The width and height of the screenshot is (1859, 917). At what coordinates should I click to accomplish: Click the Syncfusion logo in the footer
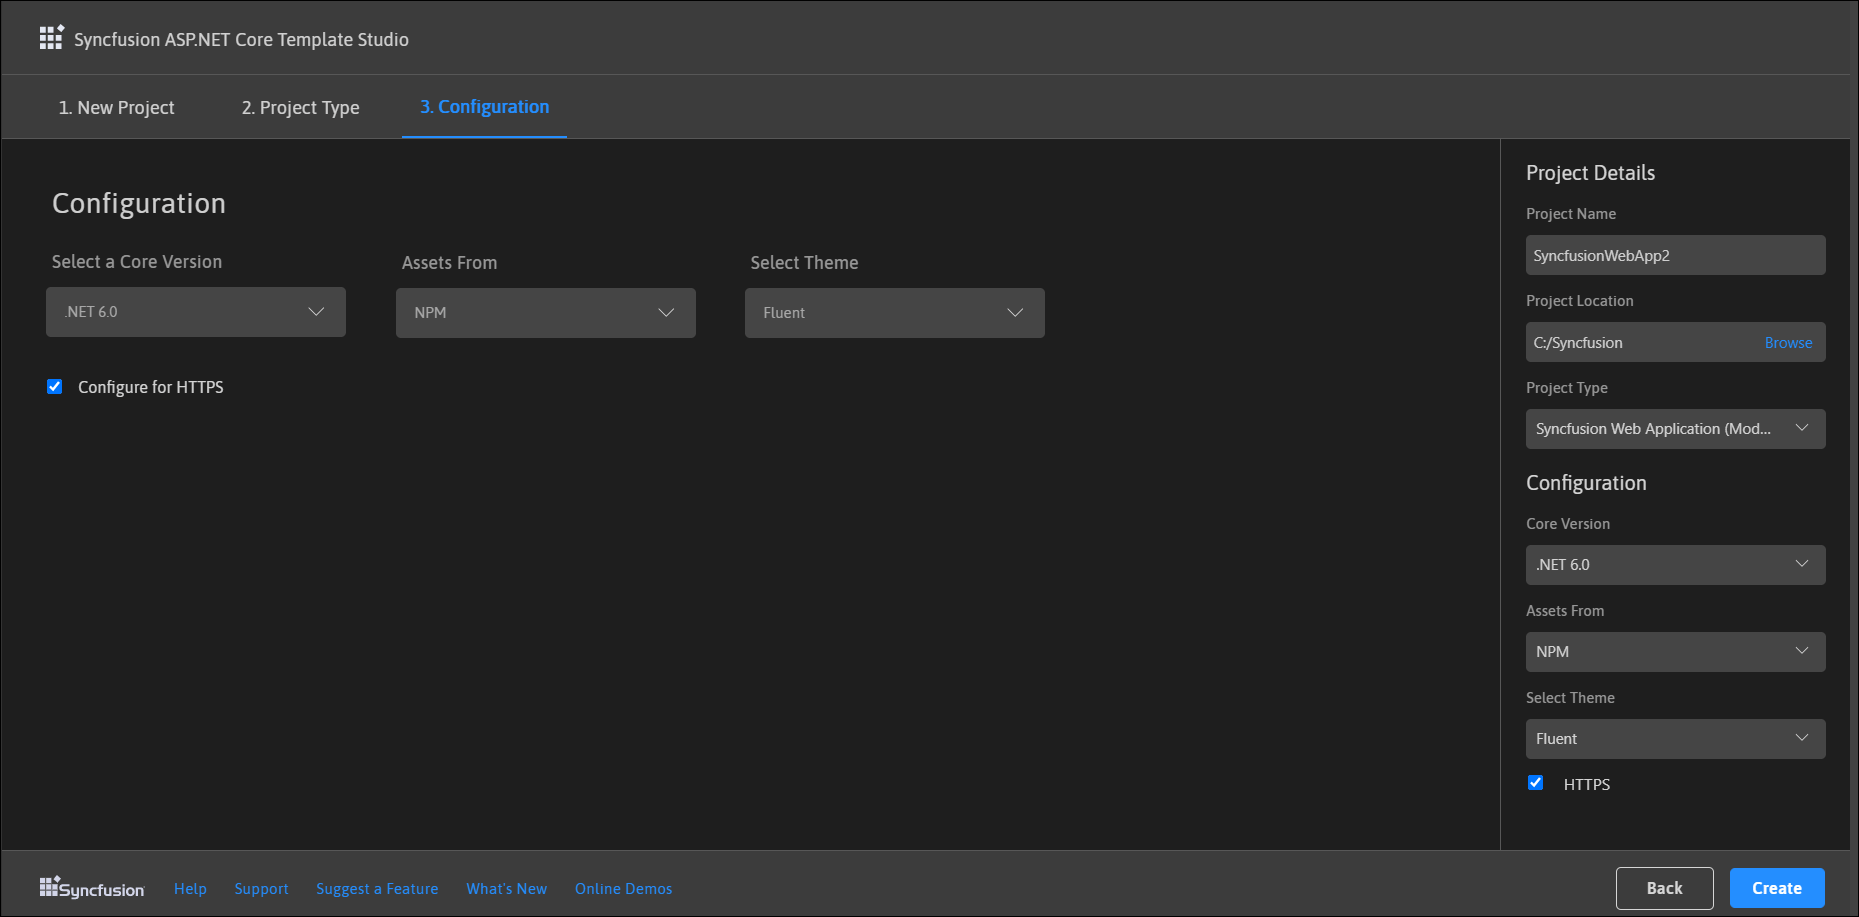coord(92,888)
